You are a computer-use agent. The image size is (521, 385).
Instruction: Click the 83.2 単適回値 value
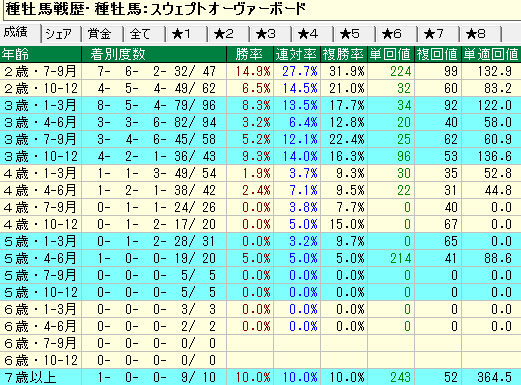coord(498,88)
